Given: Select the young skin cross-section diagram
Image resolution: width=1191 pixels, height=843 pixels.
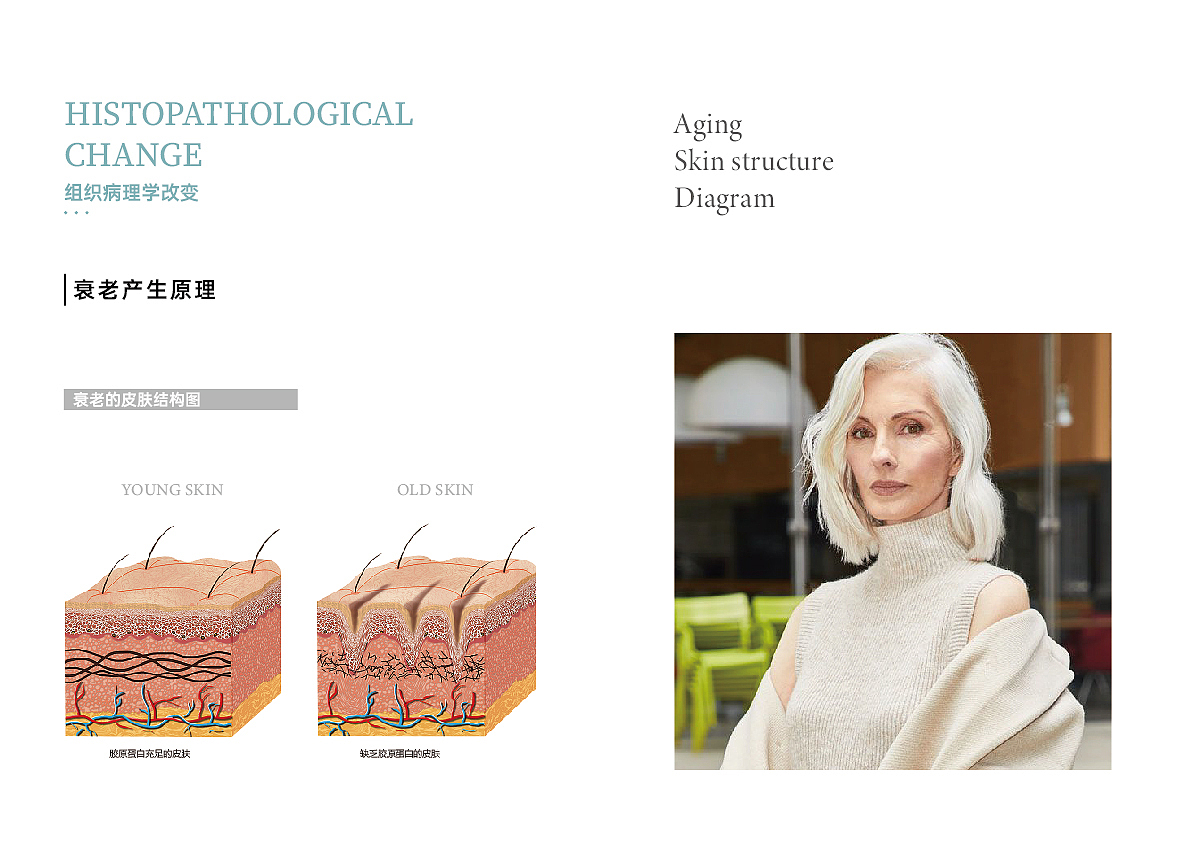Looking at the screenshot, I should click(x=173, y=631).
